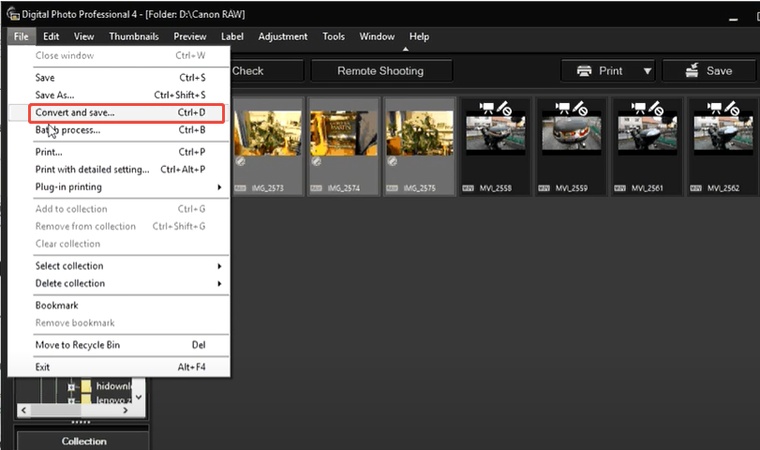Click the folder tree's right scroll arrow
The image size is (760, 450).
(125, 410)
